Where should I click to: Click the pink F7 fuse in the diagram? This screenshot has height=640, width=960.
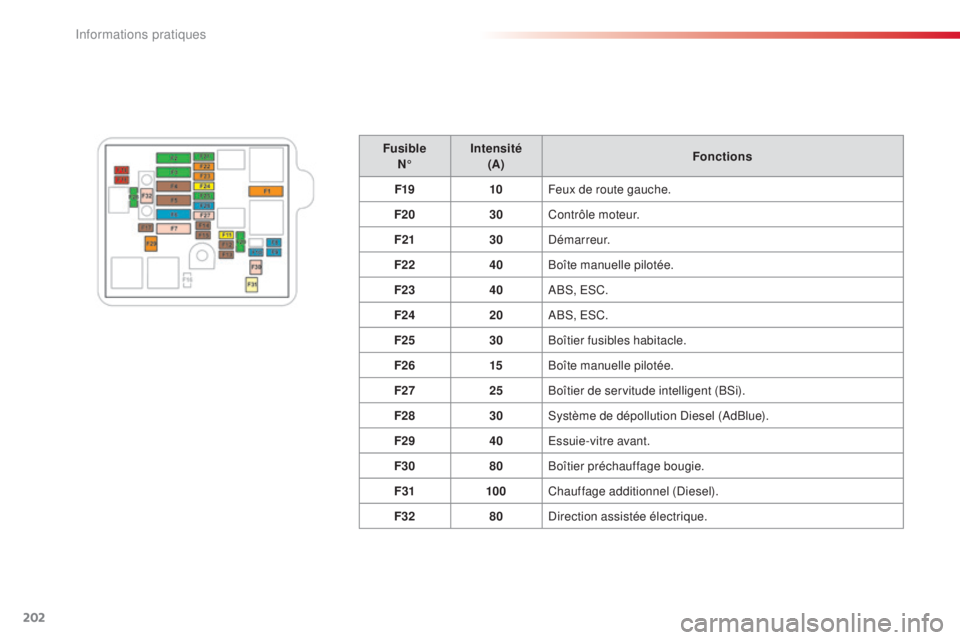[173, 228]
